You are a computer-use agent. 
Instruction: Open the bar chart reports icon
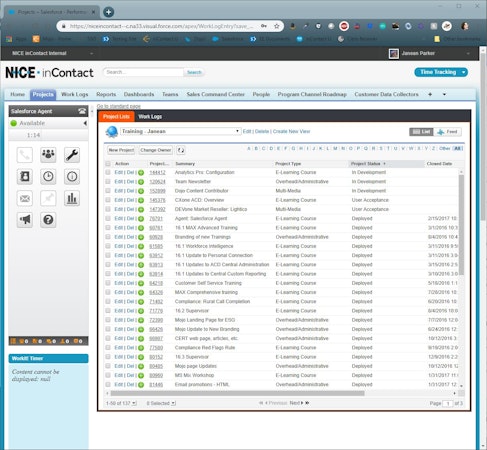72,198
